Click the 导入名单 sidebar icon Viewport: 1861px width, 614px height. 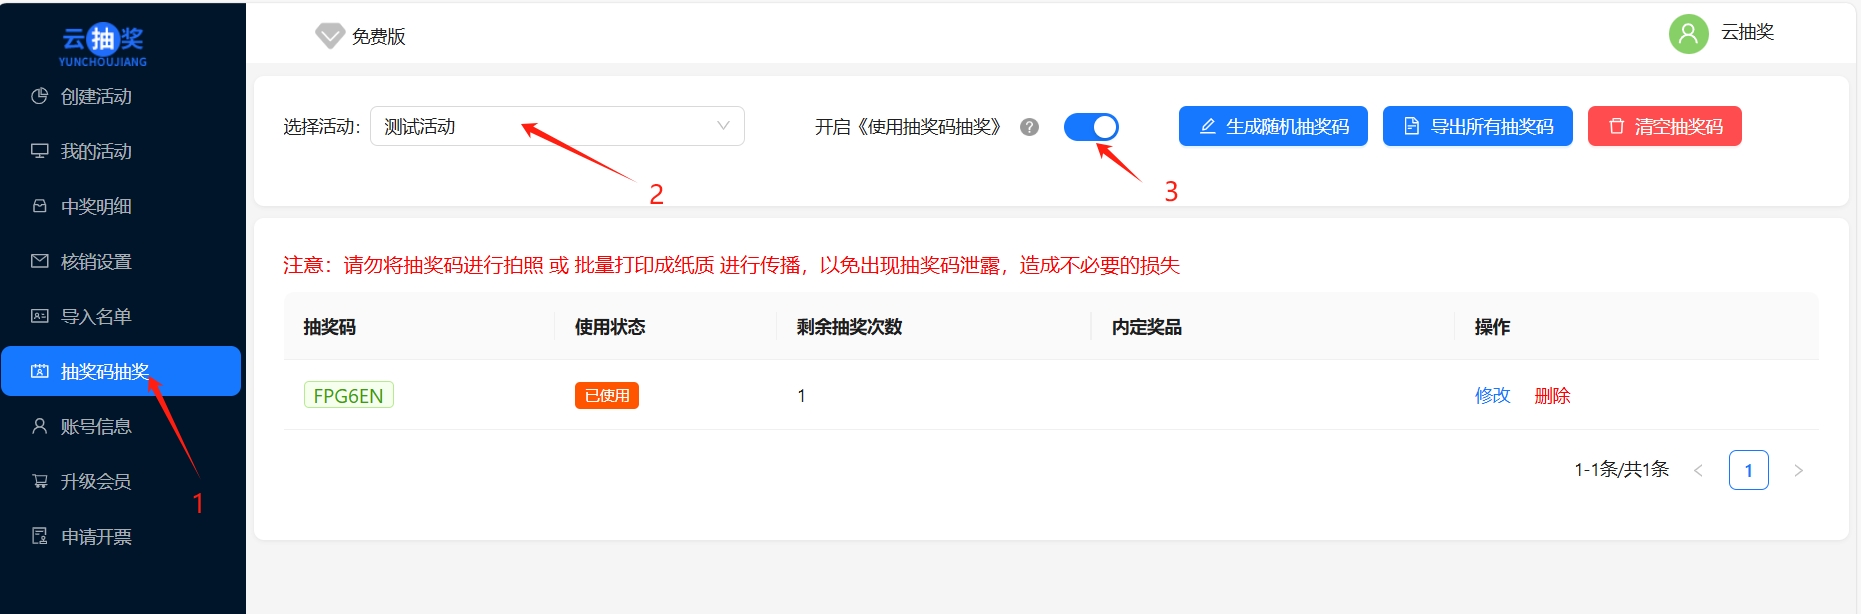[40, 316]
